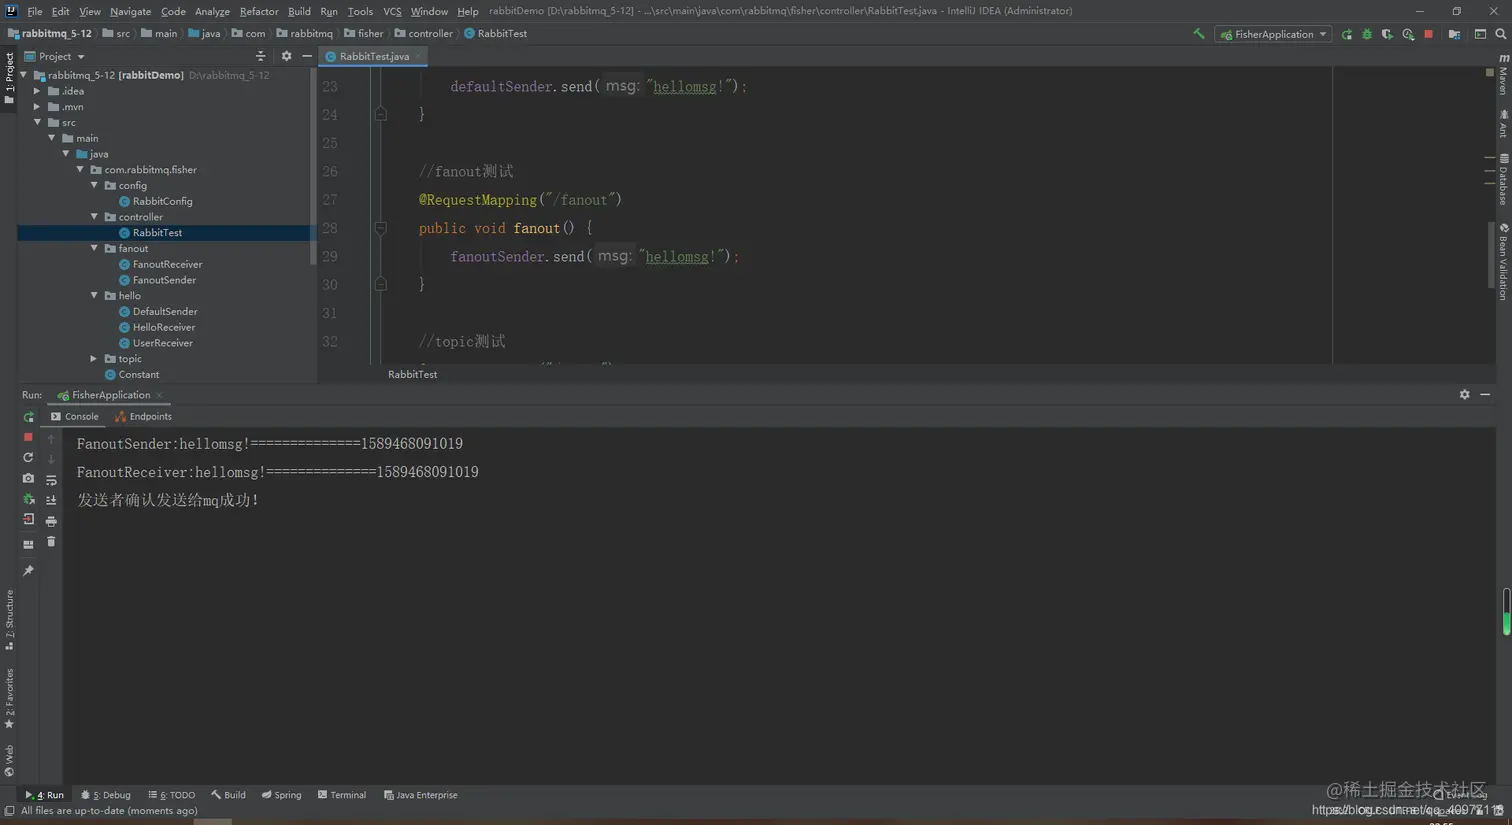Open the Terminal tool window
The image size is (1512, 825).
(341, 796)
